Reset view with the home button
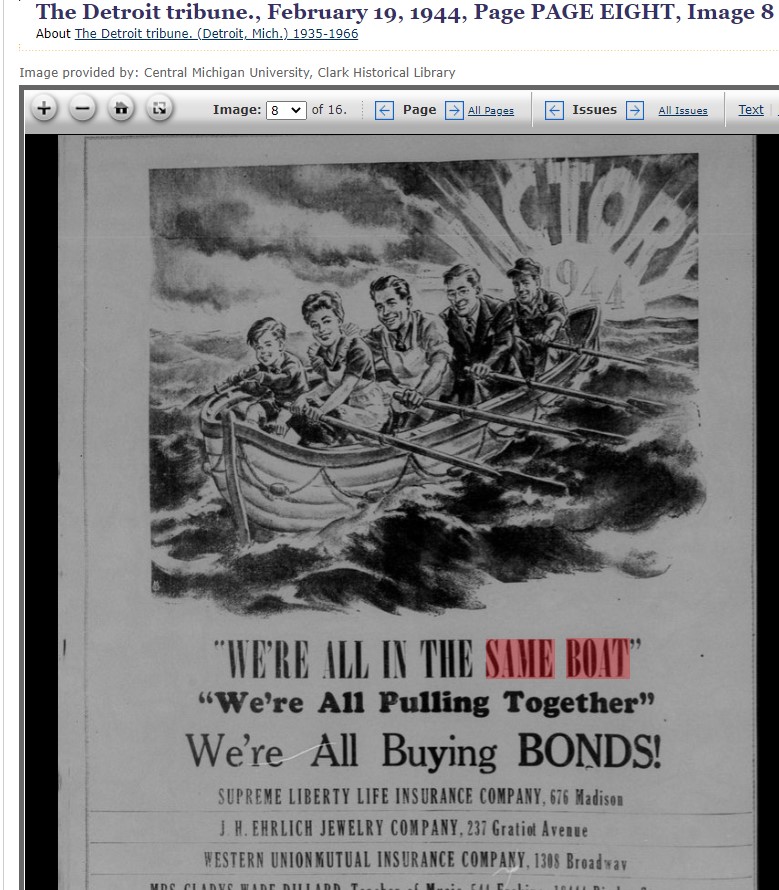 click(x=121, y=108)
